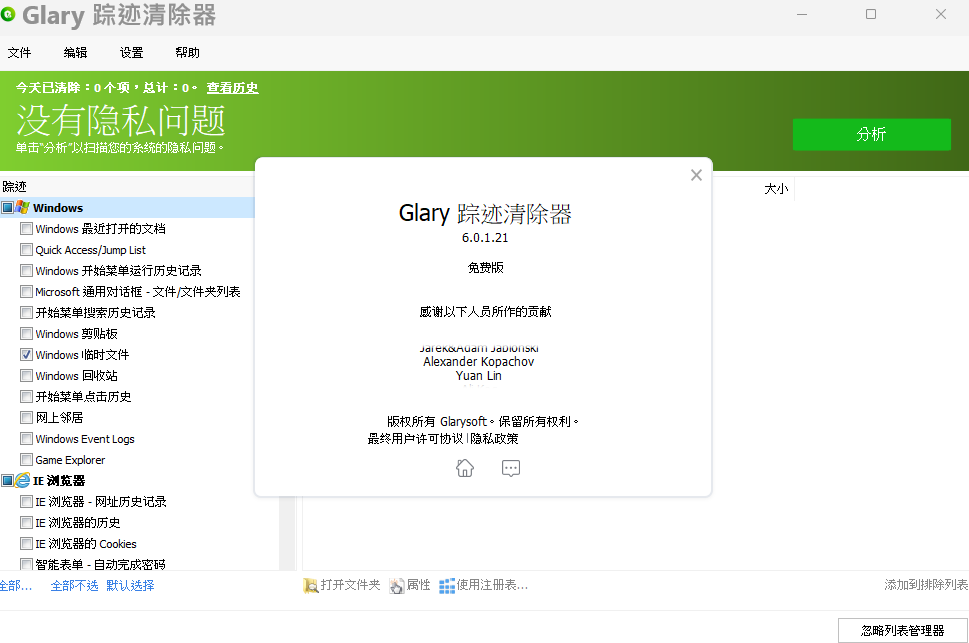Click the 免费版 edition label
This screenshot has height=643, width=969.
pyautogui.click(x=486, y=268)
